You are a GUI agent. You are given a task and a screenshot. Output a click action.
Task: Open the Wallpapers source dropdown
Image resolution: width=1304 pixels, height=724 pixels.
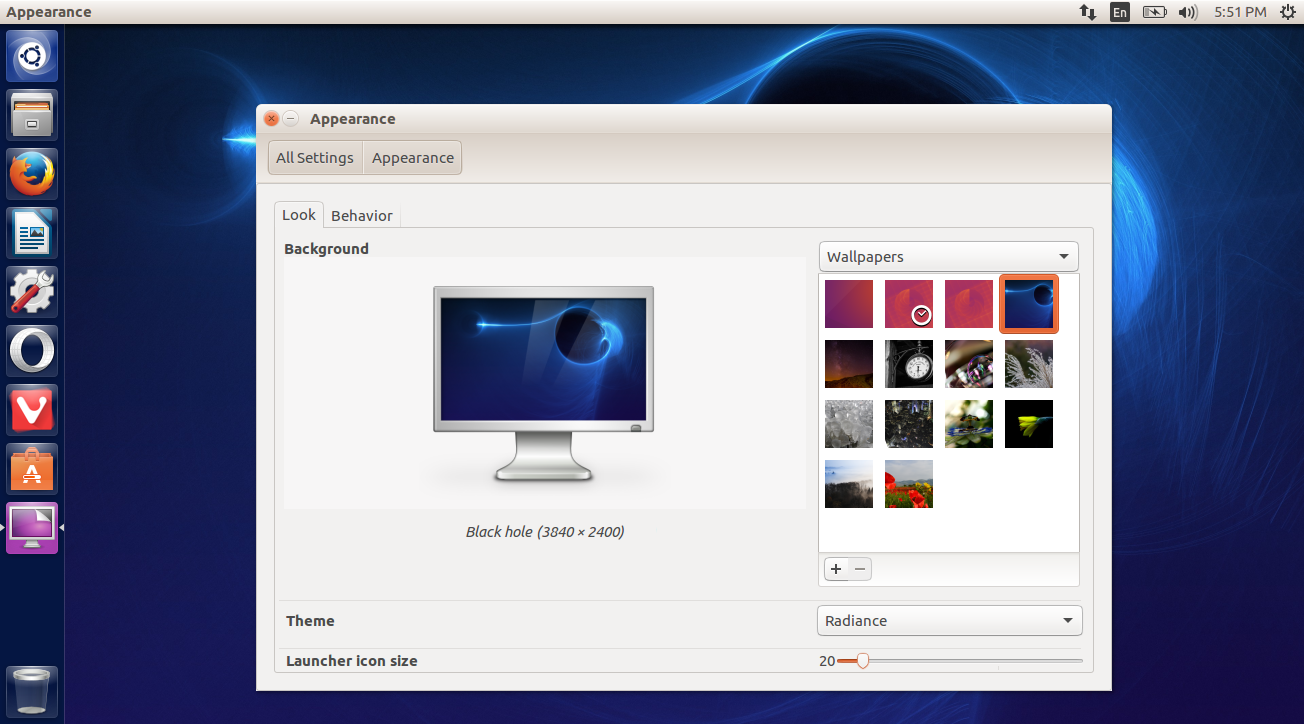947,256
